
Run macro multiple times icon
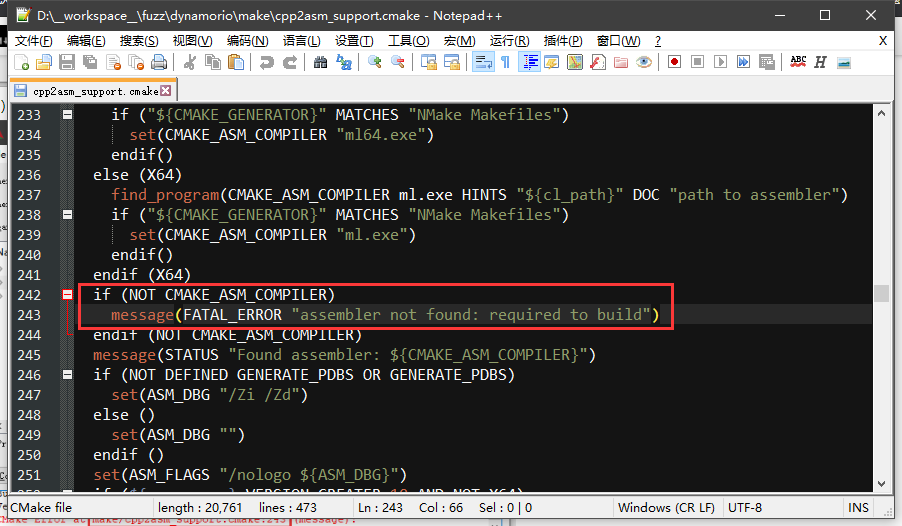pos(743,62)
